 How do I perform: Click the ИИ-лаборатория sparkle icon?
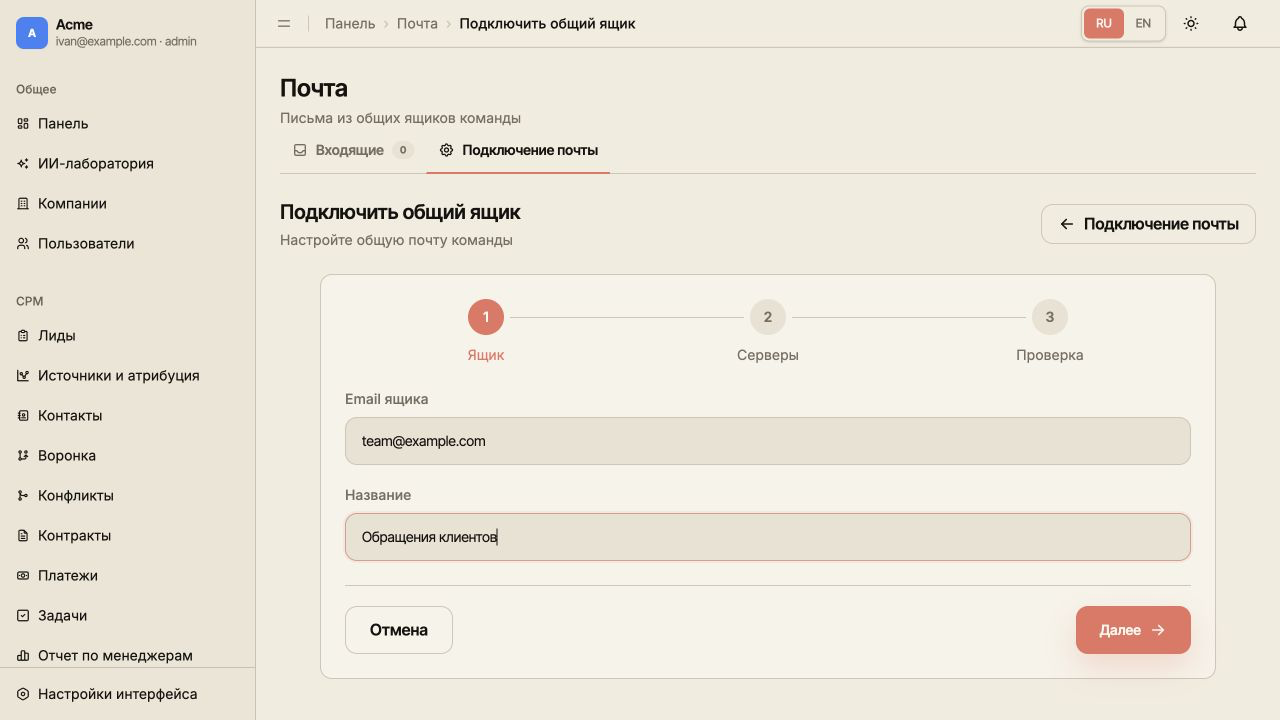click(23, 163)
